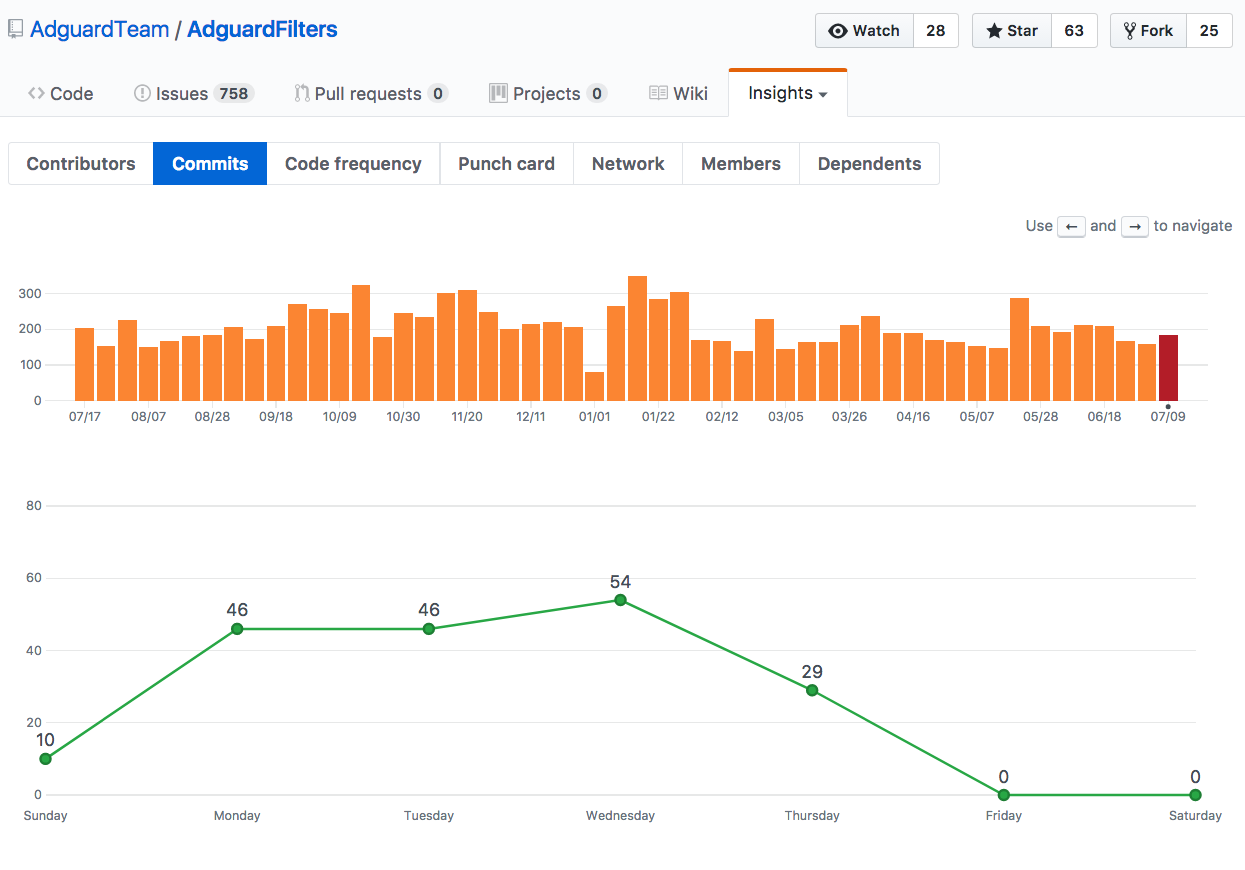Image resolution: width=1245 pixels, height=870 pixels.
Task: Click the right arrow navigation key
Action: point(1135,226)
